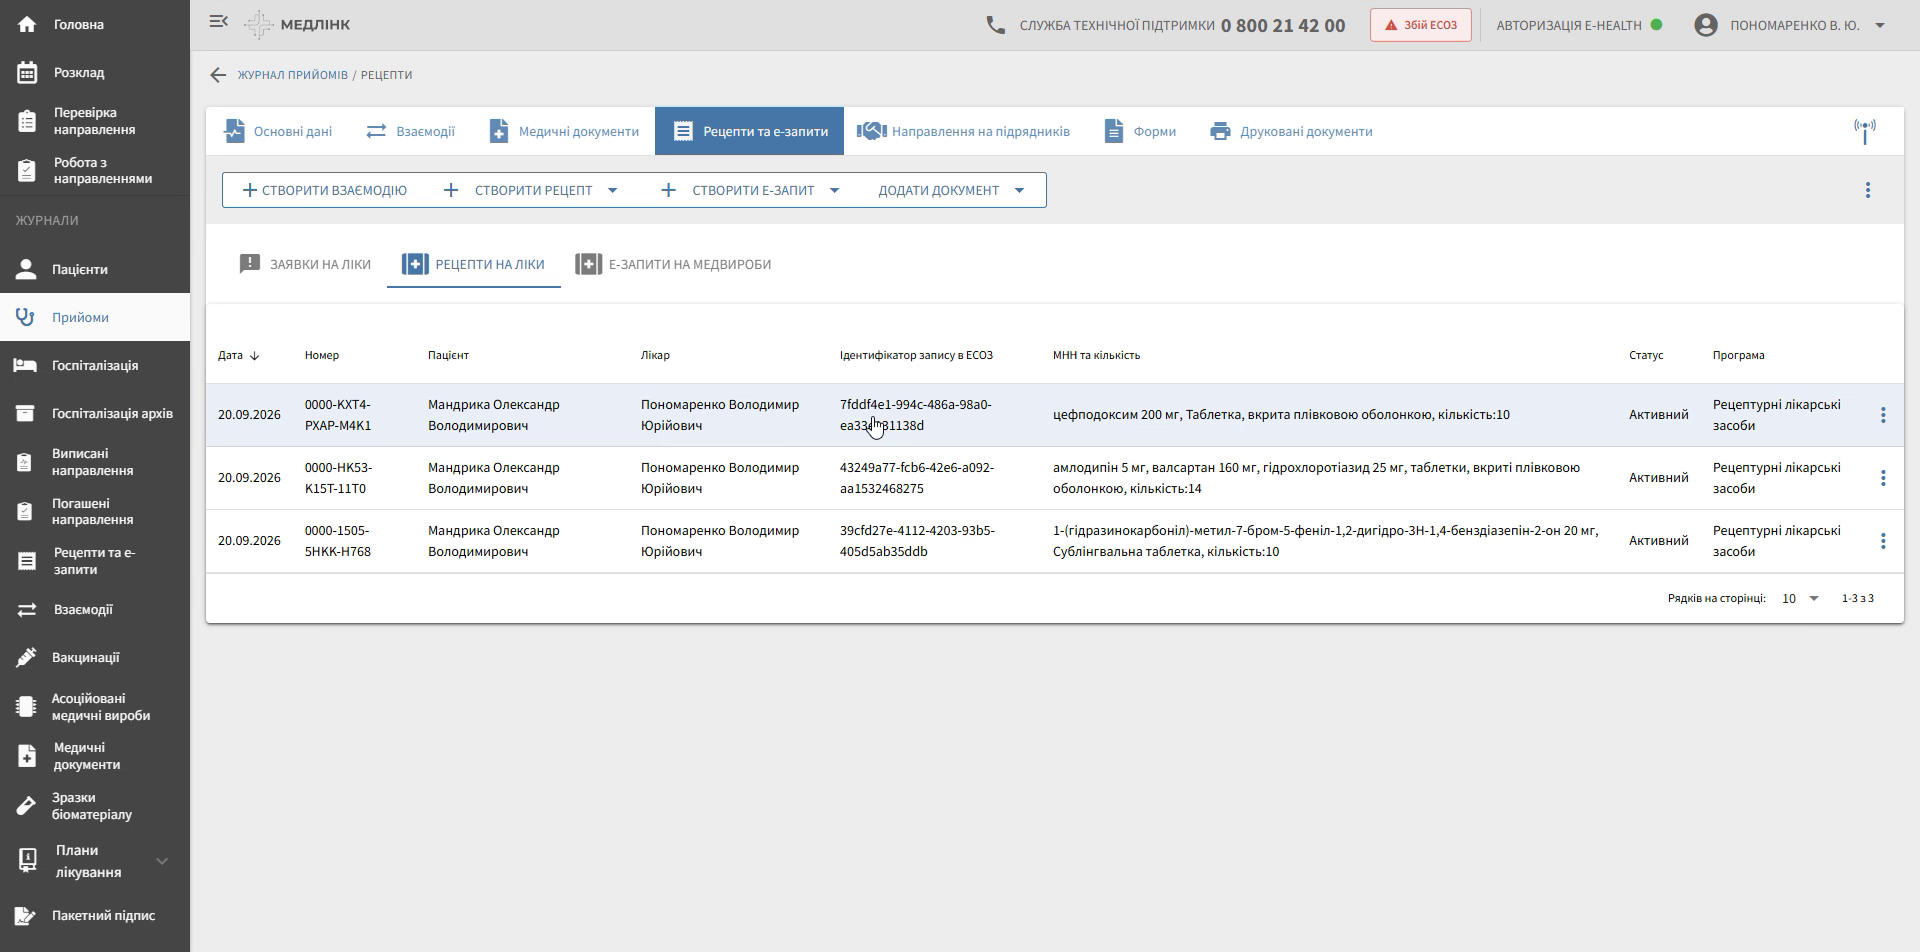Screen dimensions: 1920x952
Task: Sort table by Дата column header
Action: (239, 355)
